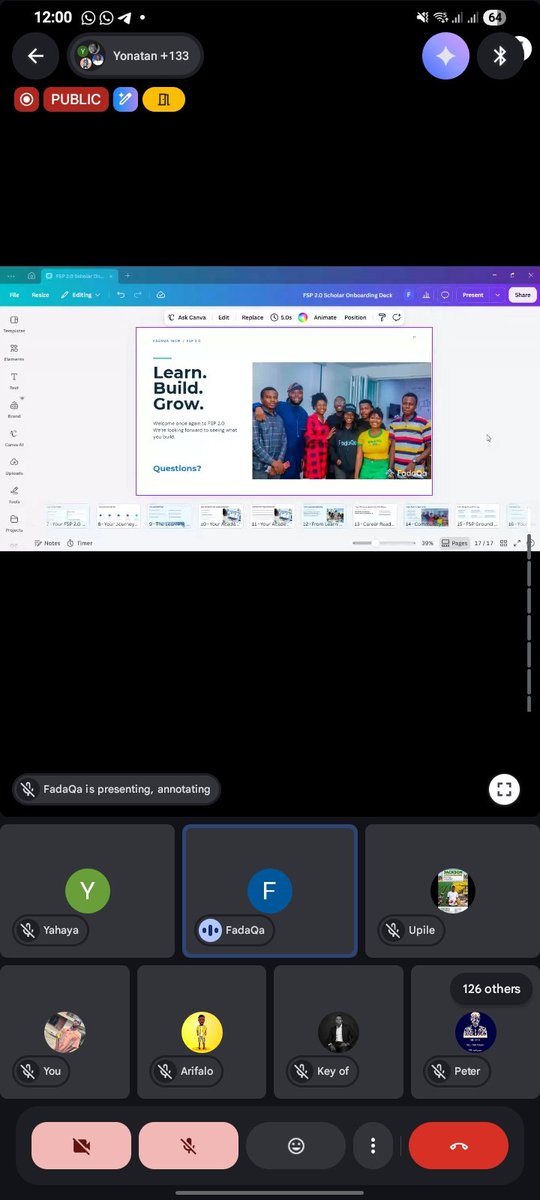
Task: Open the Timer in Canva bottom bar
Action: [80, 543]
